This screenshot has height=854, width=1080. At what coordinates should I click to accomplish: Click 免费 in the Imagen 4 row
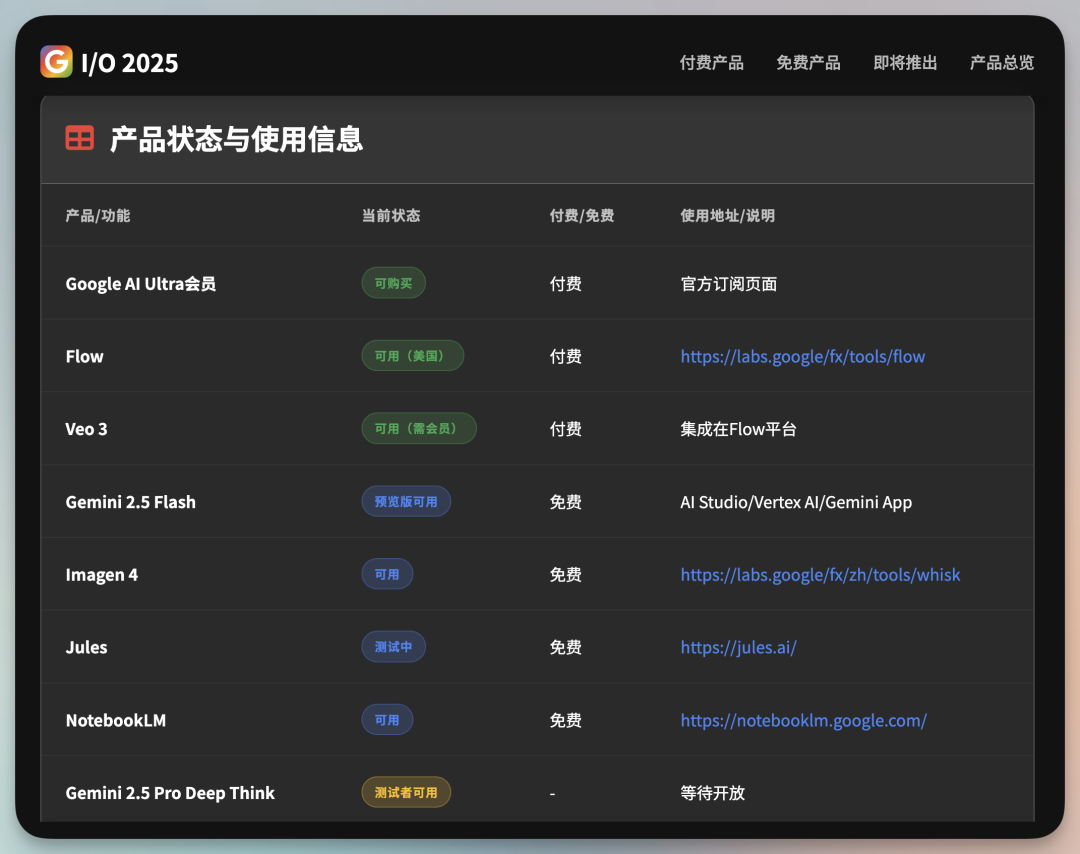565,575
